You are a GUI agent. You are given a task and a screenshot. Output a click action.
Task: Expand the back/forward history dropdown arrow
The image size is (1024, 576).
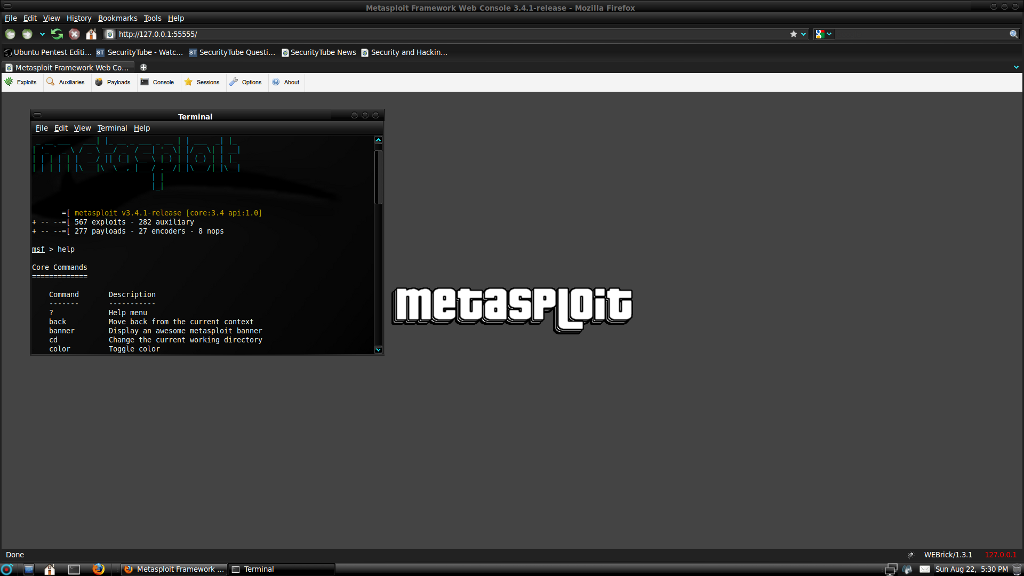pos(42,34)
